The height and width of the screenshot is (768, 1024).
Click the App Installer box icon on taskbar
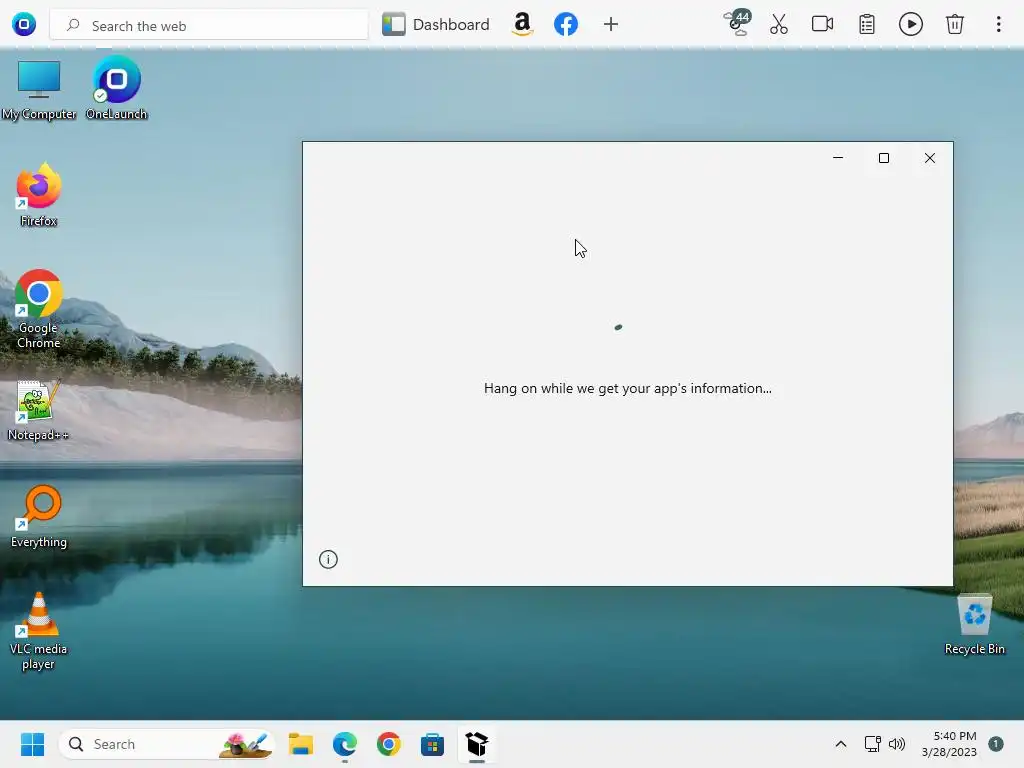pyautogui.click(x=477, y=744)
